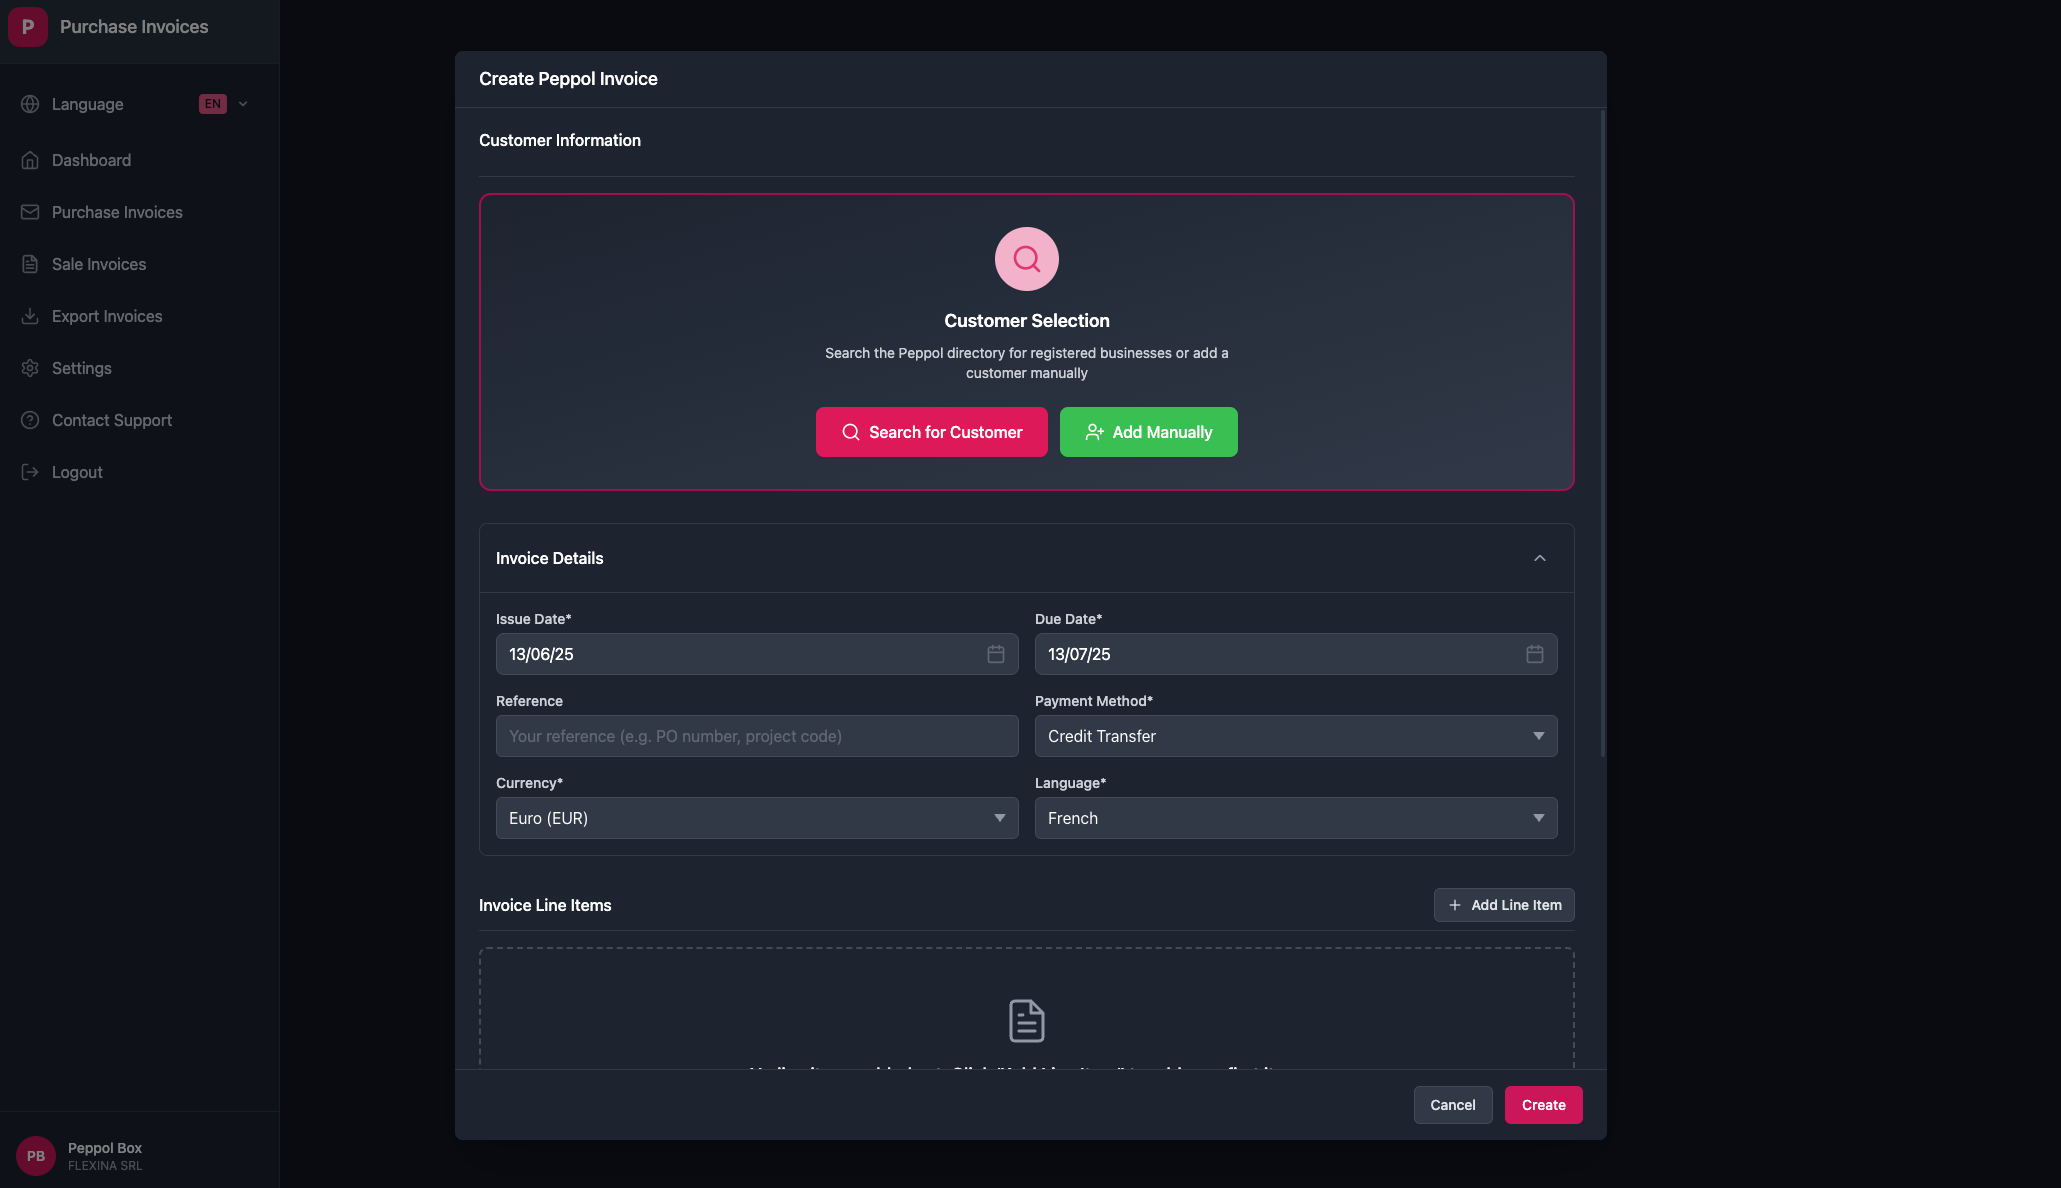Click the Customer Information heading

[x=560, y=140]
